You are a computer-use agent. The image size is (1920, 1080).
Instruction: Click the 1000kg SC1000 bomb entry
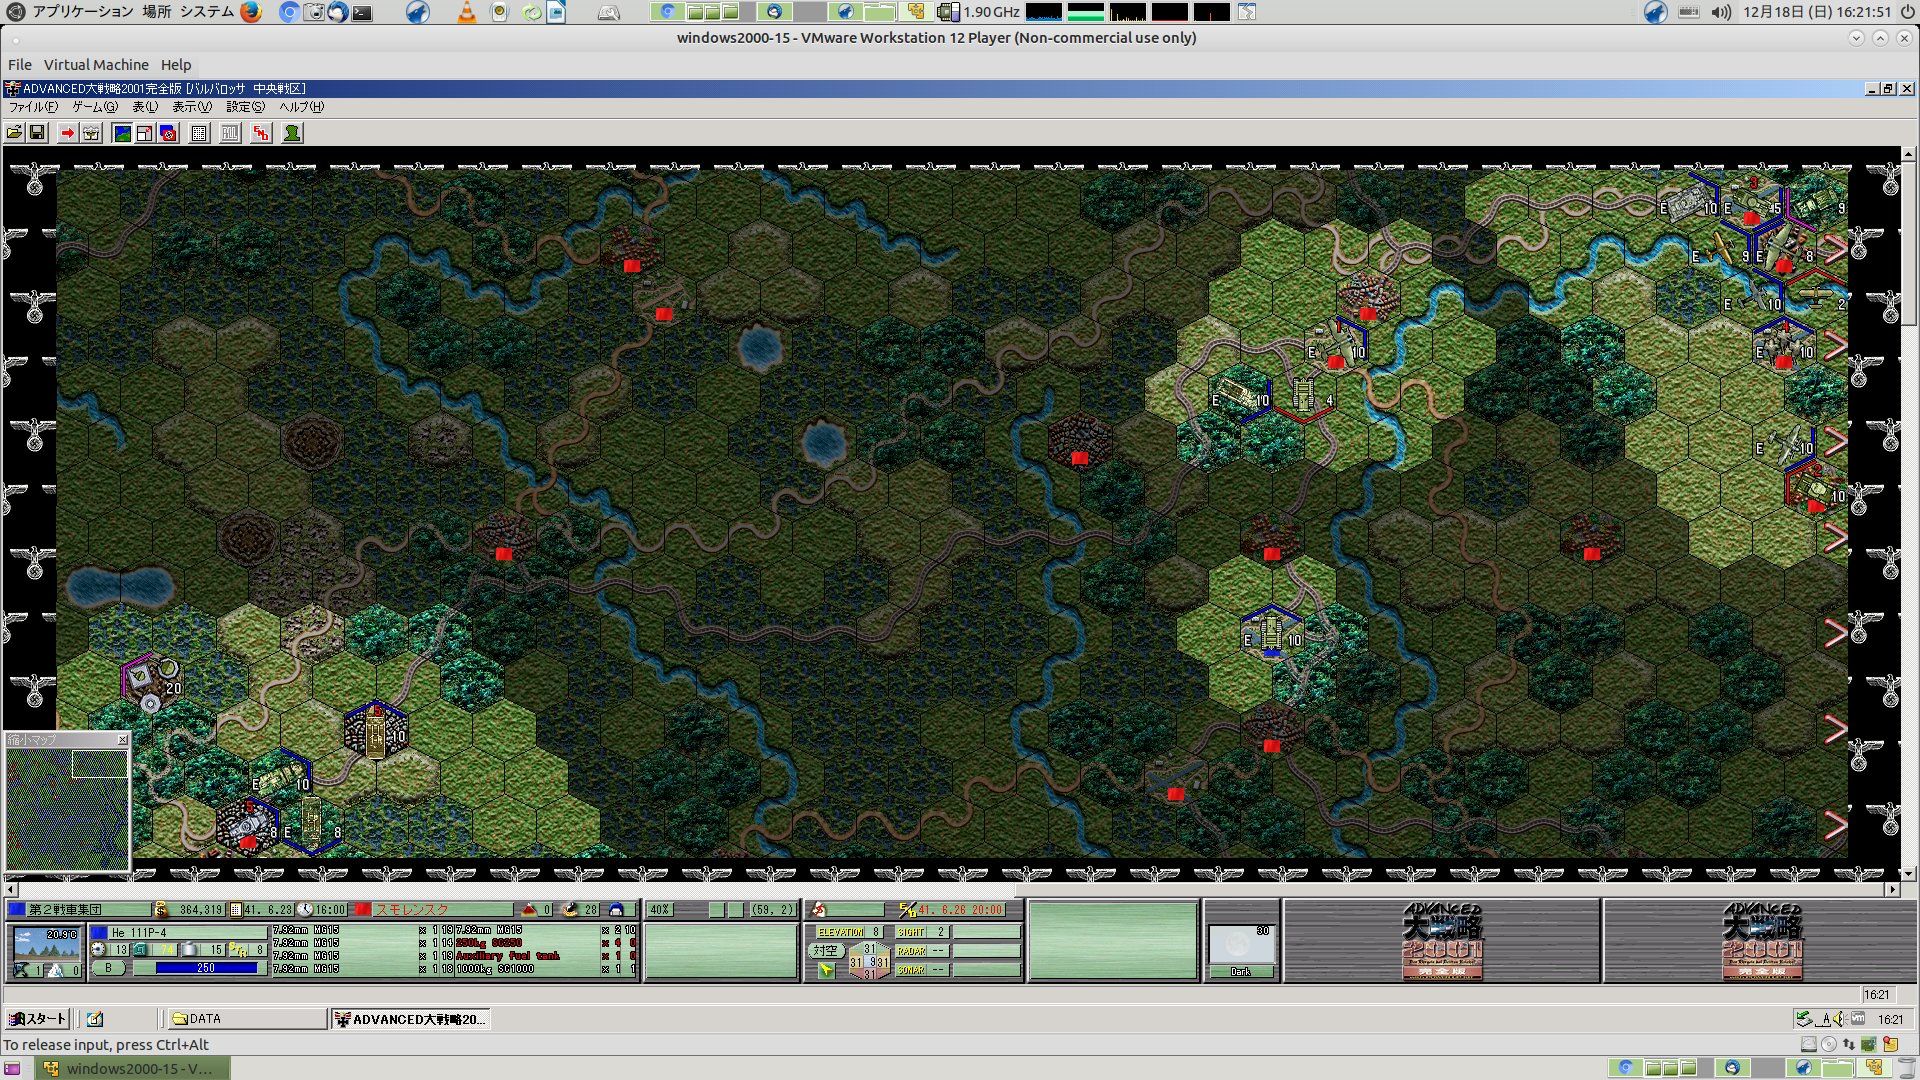pyautogui.click(x=495, y=969)
